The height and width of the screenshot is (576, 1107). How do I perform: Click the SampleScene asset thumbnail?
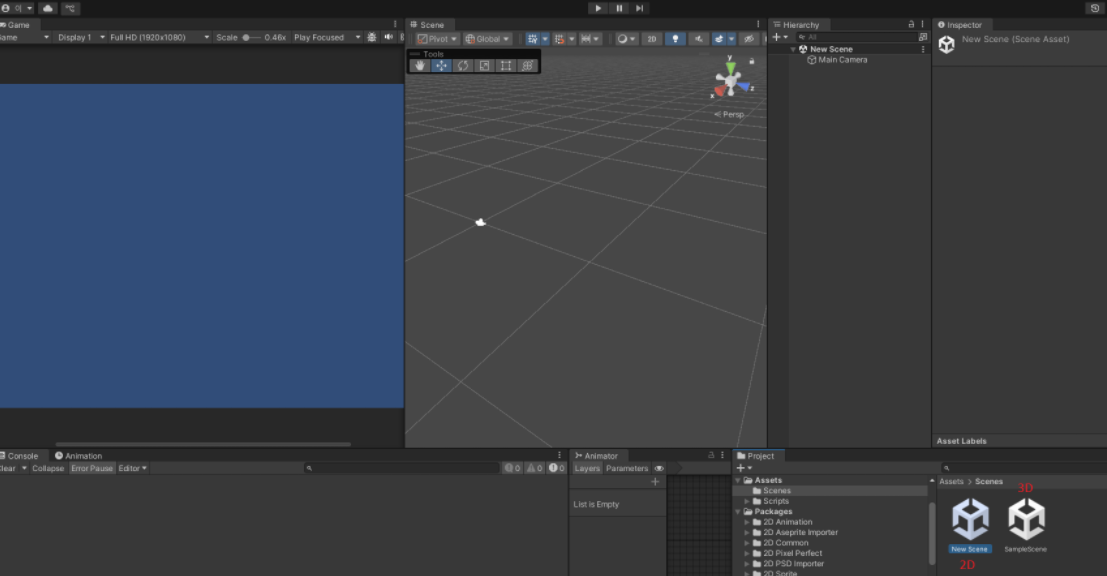click(1026, 519)
